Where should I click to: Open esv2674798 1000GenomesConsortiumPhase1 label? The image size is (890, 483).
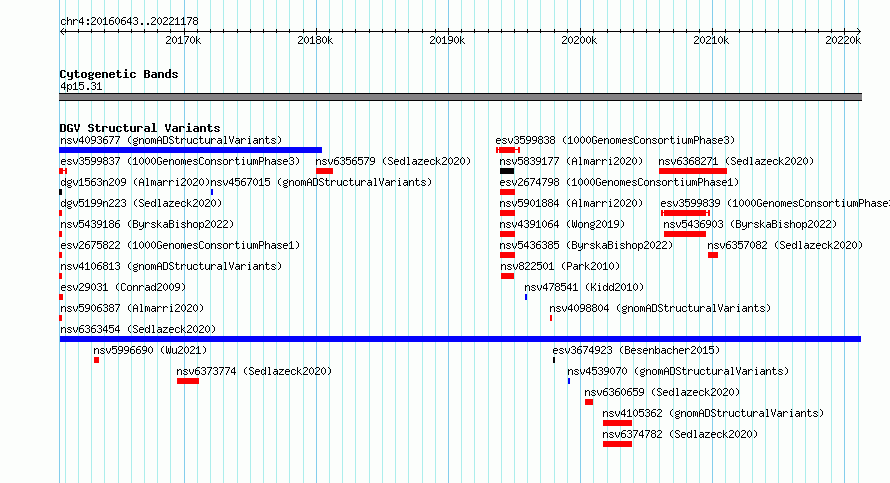tap(619, 182)
